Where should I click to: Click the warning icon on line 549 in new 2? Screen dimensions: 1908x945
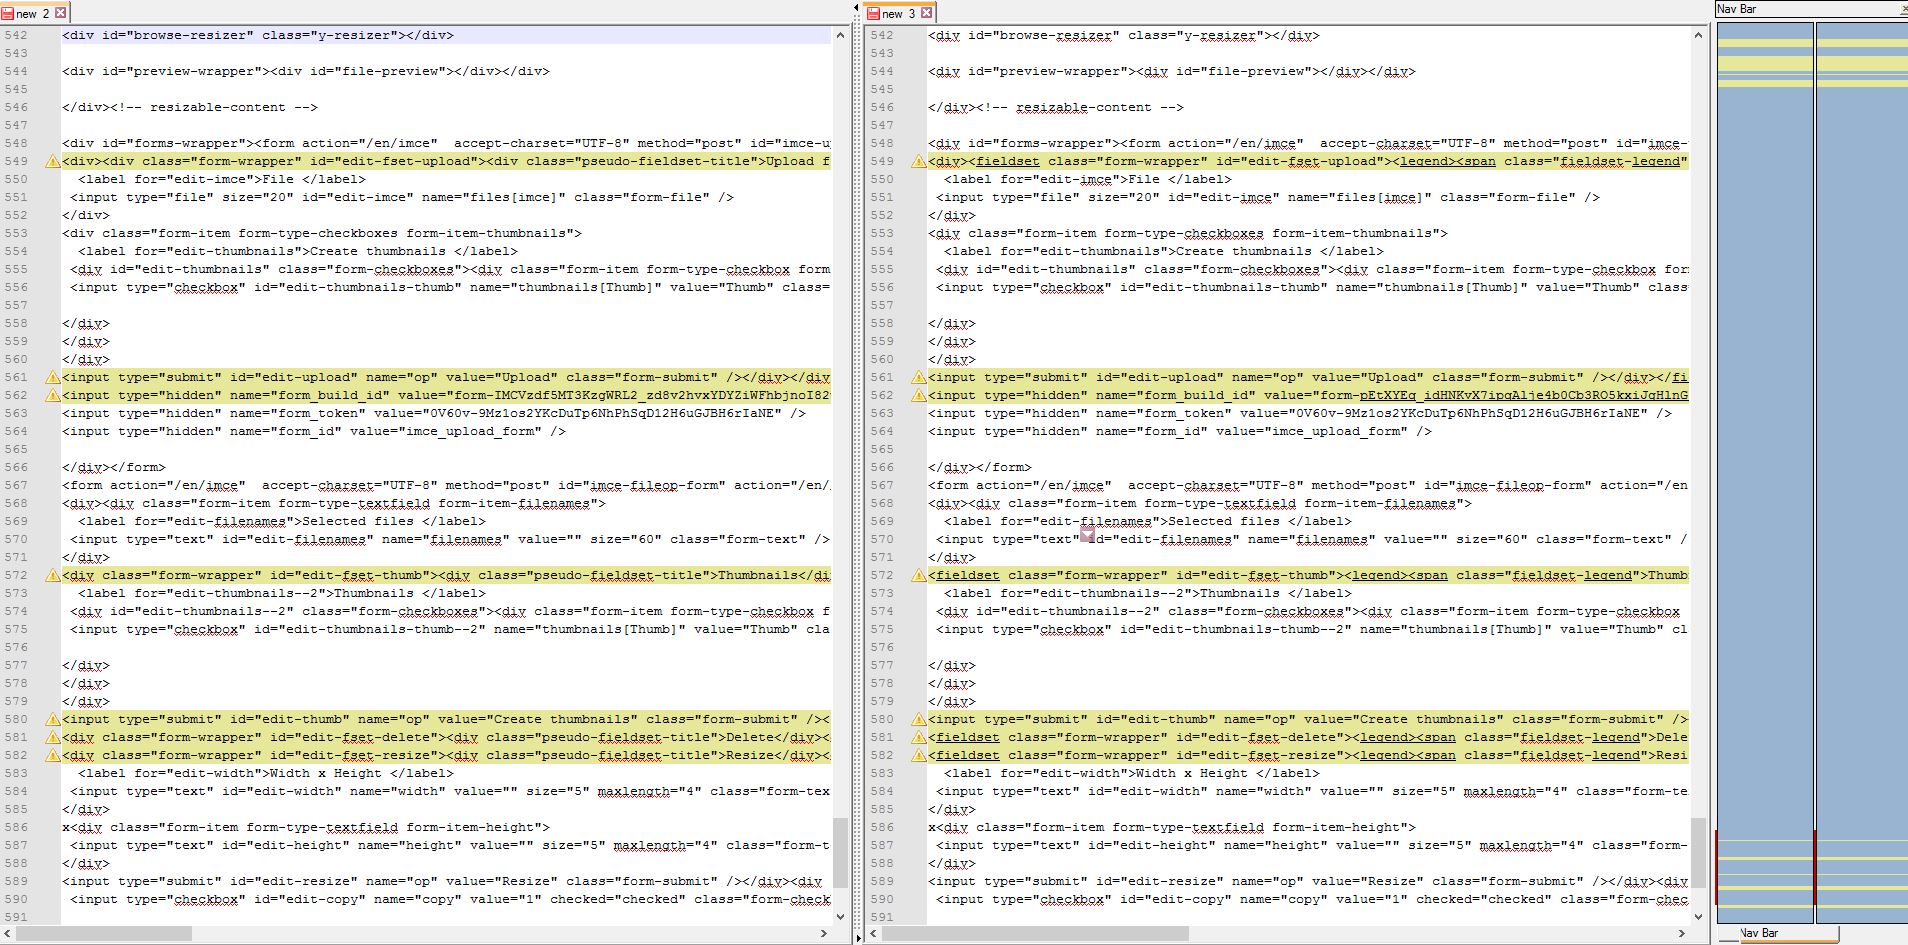pyautogui.click(x=52, y=161)
